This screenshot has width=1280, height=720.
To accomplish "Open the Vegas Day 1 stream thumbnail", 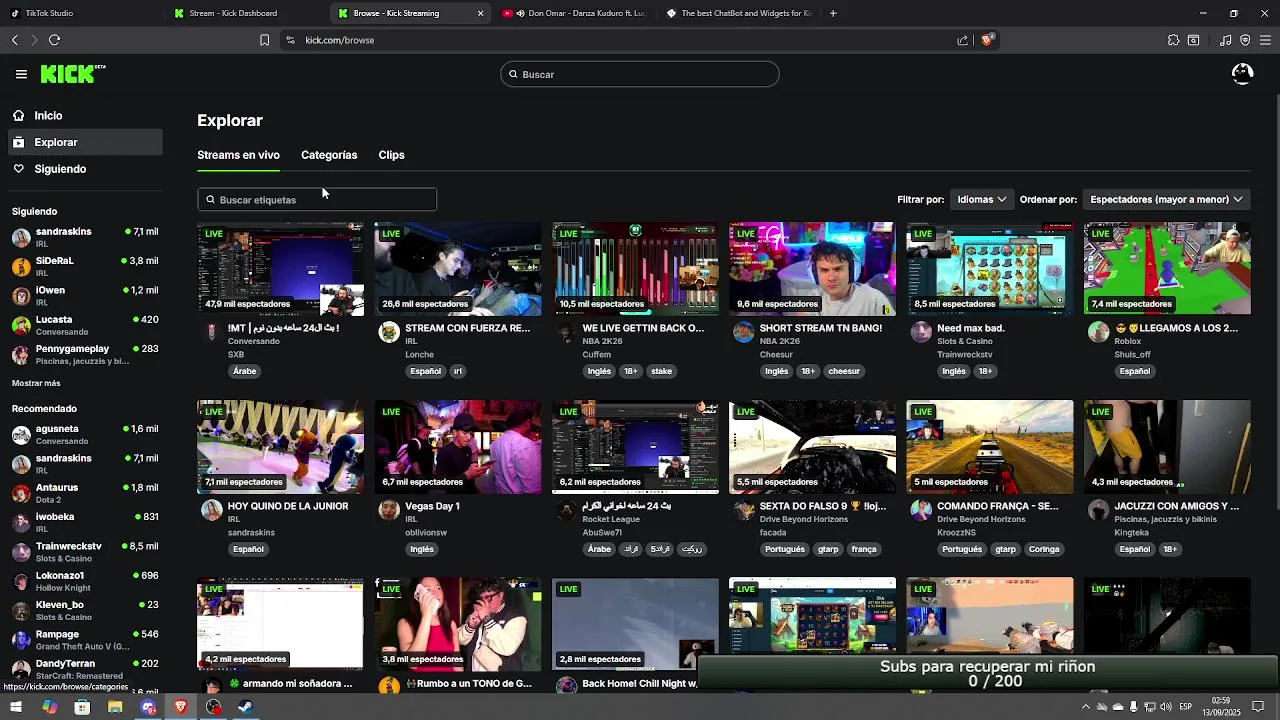I will [x=458, y=447].
